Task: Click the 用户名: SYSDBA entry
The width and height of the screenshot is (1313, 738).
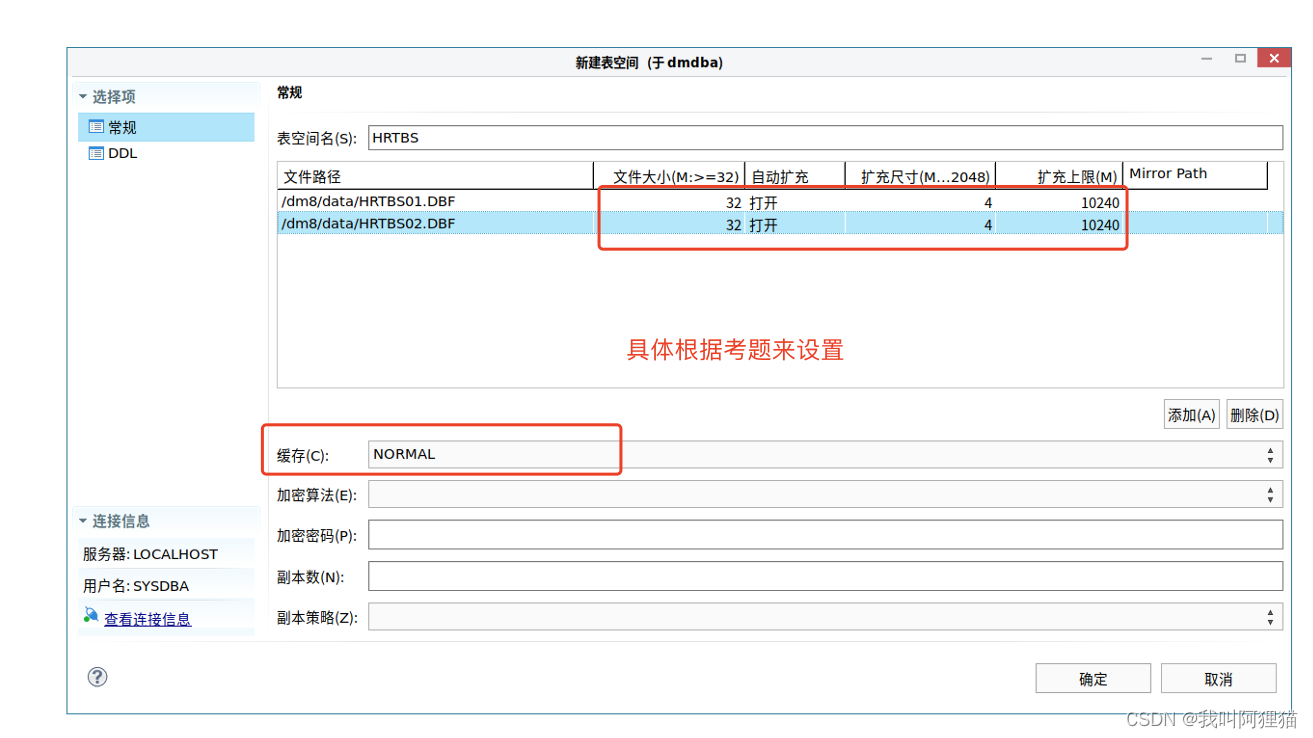Action: pos(136,586)
